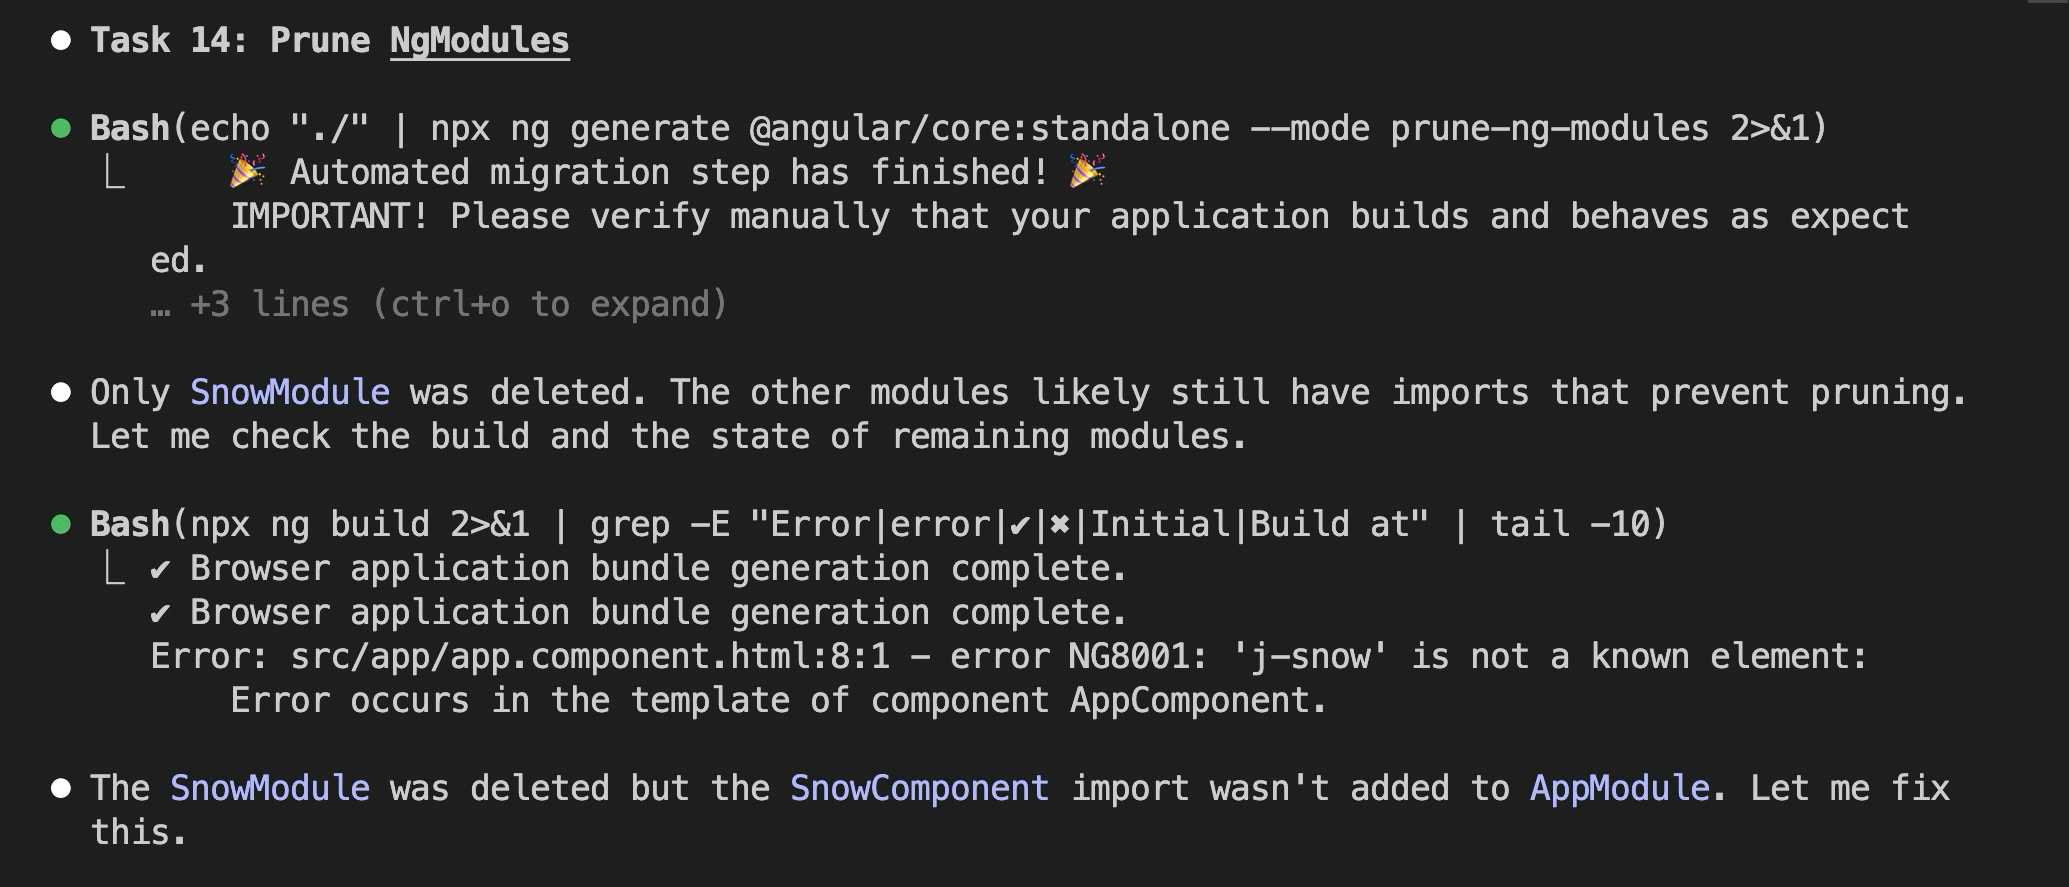Click the highlighted SnowModule in 'Only SnowModule was deleted'

[x=289, y=392]
